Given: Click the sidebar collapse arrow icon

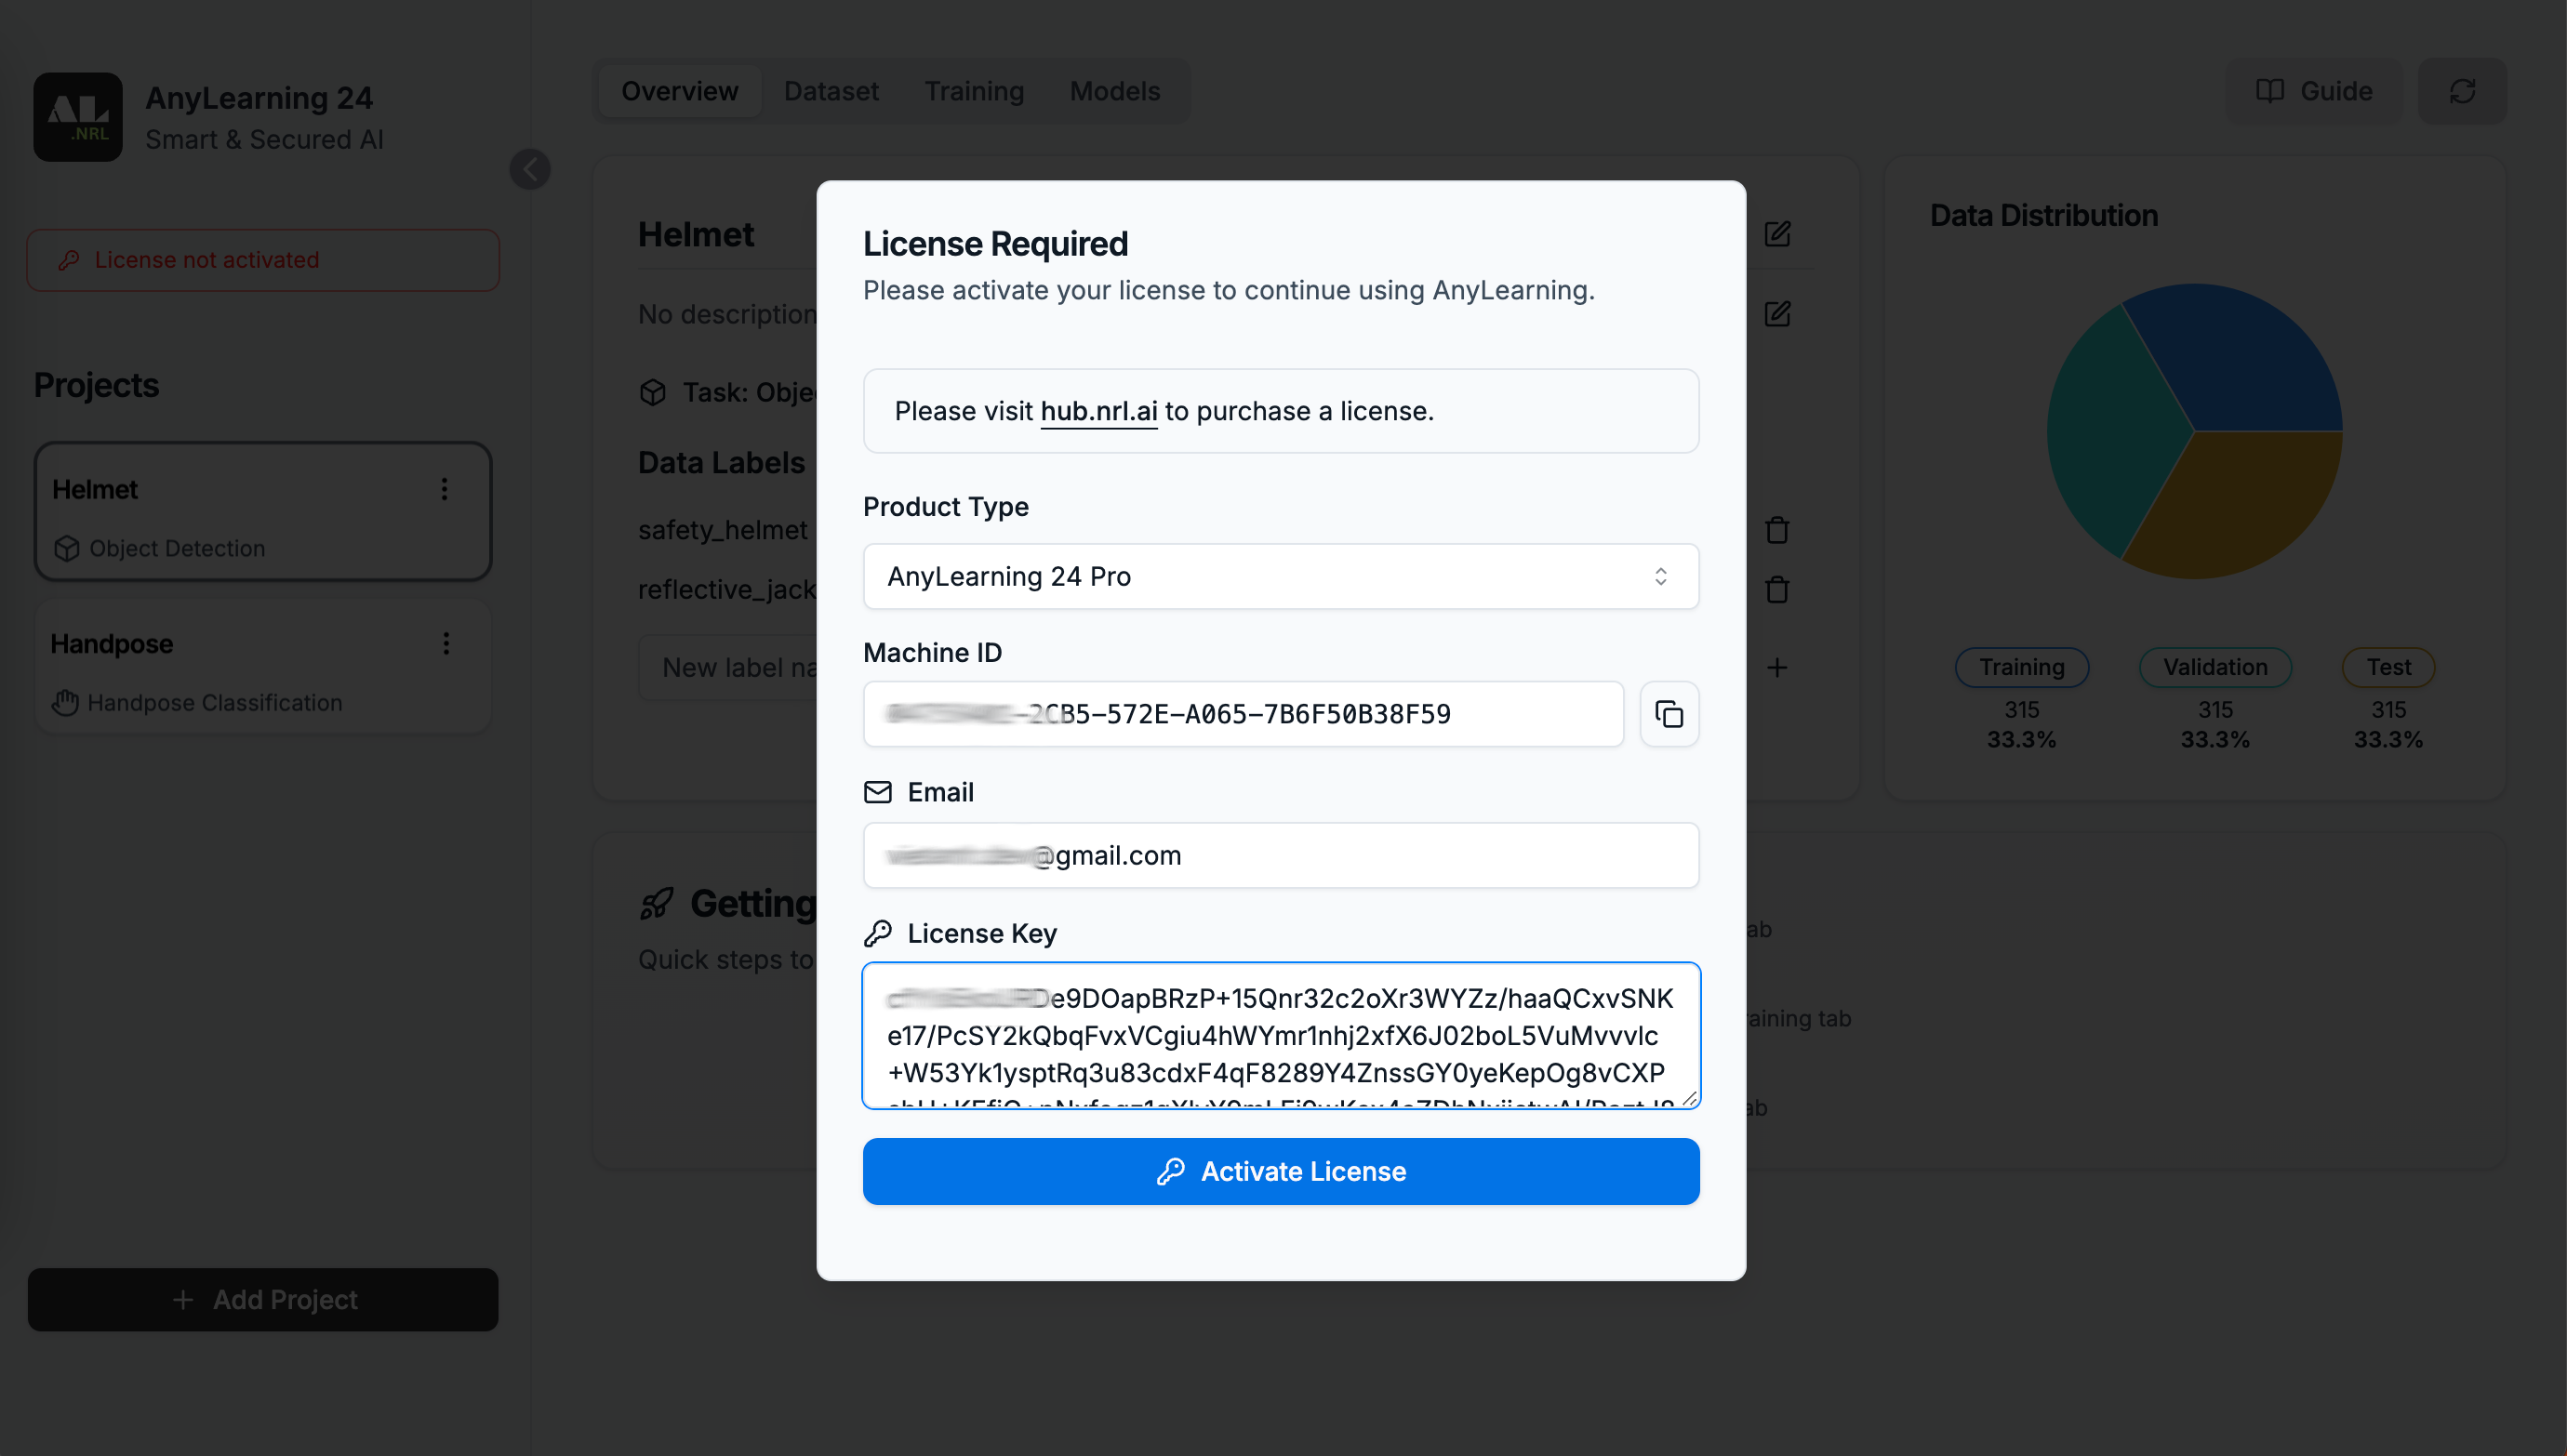Looking at the screenshot, I should point(530,169).
